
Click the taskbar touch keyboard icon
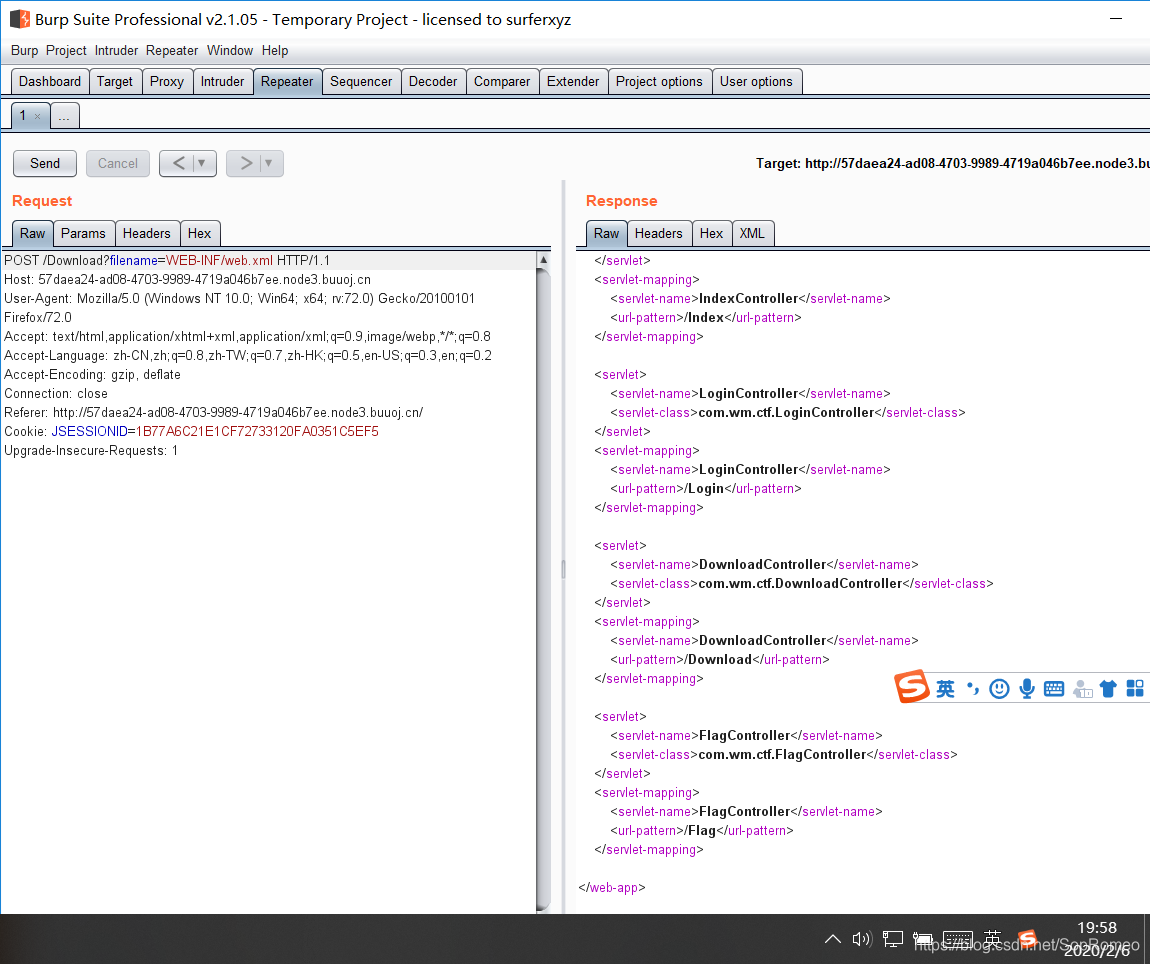pyautogui.click(x=957, y=938)
